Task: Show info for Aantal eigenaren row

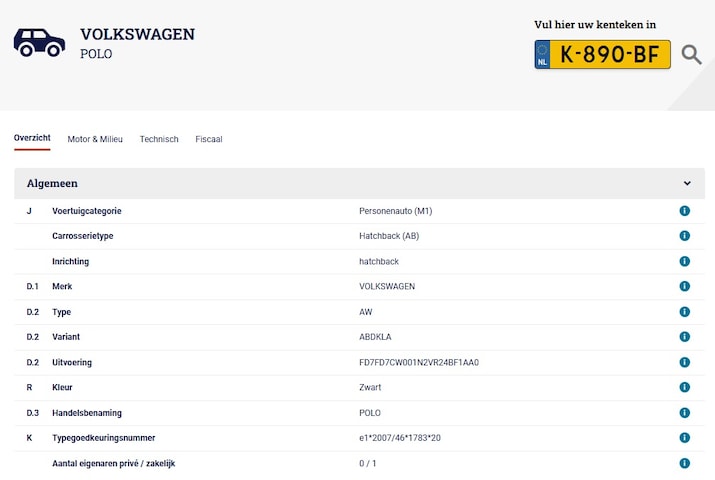Action: pos(684,463)
